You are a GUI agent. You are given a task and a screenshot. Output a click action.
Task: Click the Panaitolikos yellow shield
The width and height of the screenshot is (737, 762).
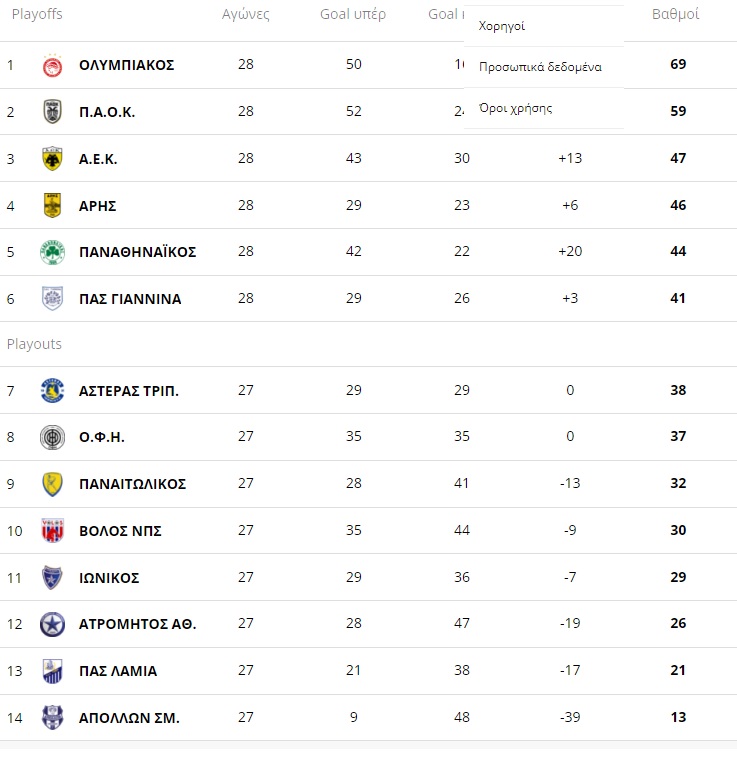click(x=52, y=484)
